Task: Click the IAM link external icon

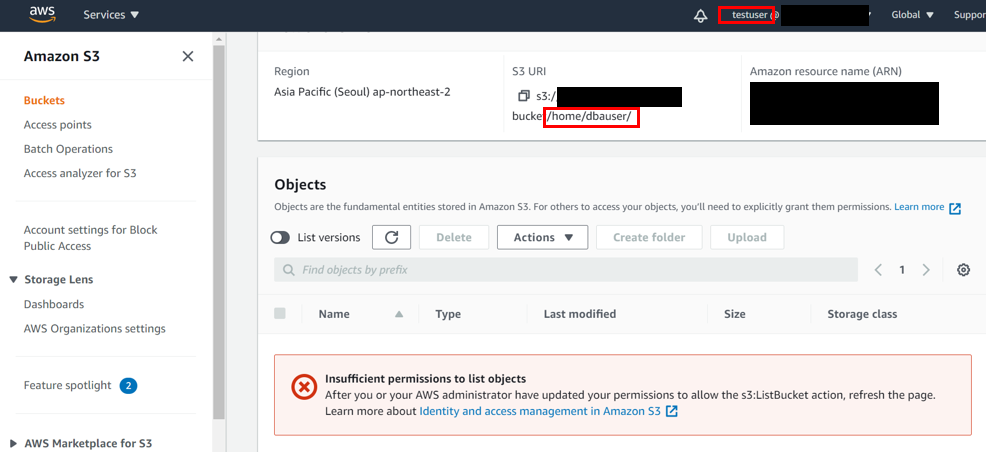Action: point(672,412)
